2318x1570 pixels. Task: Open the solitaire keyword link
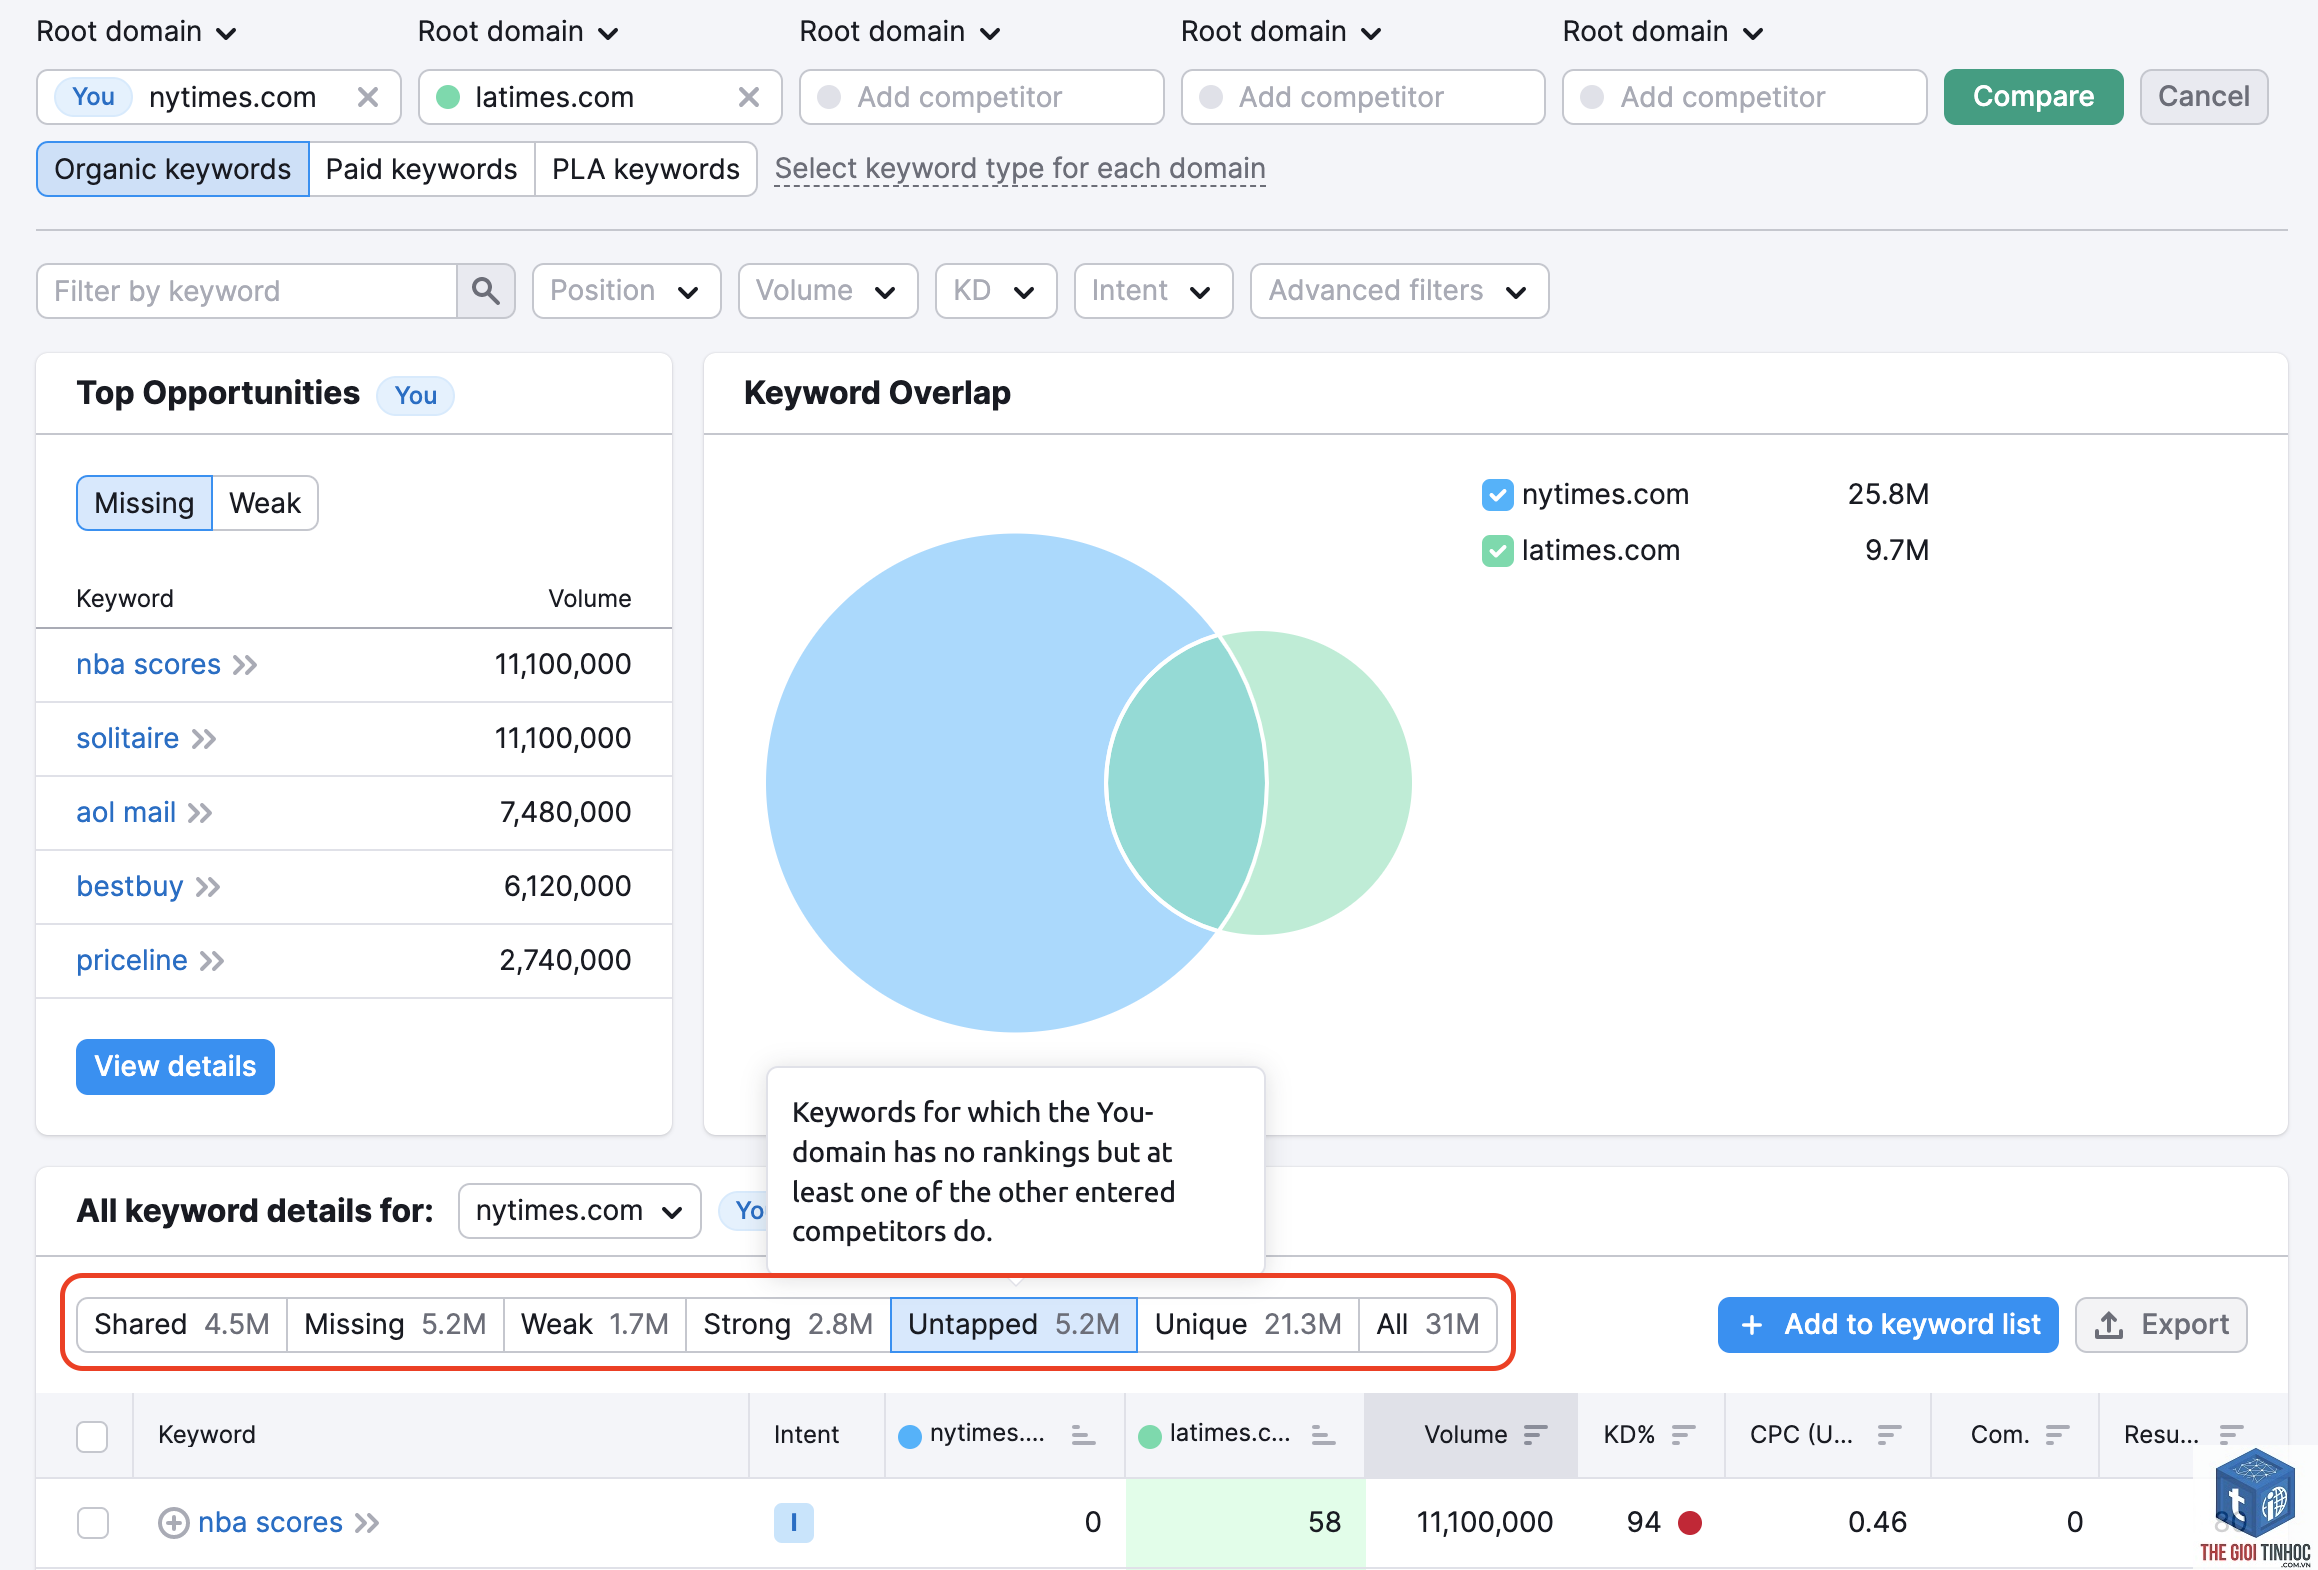point(128,739)
